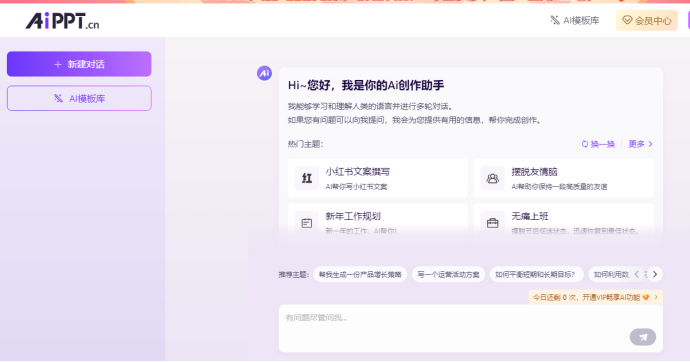Choose suggestion 帮我生成一份产品增长策略
This screenshot has height=362, width=690.
[x=360, y=274]
